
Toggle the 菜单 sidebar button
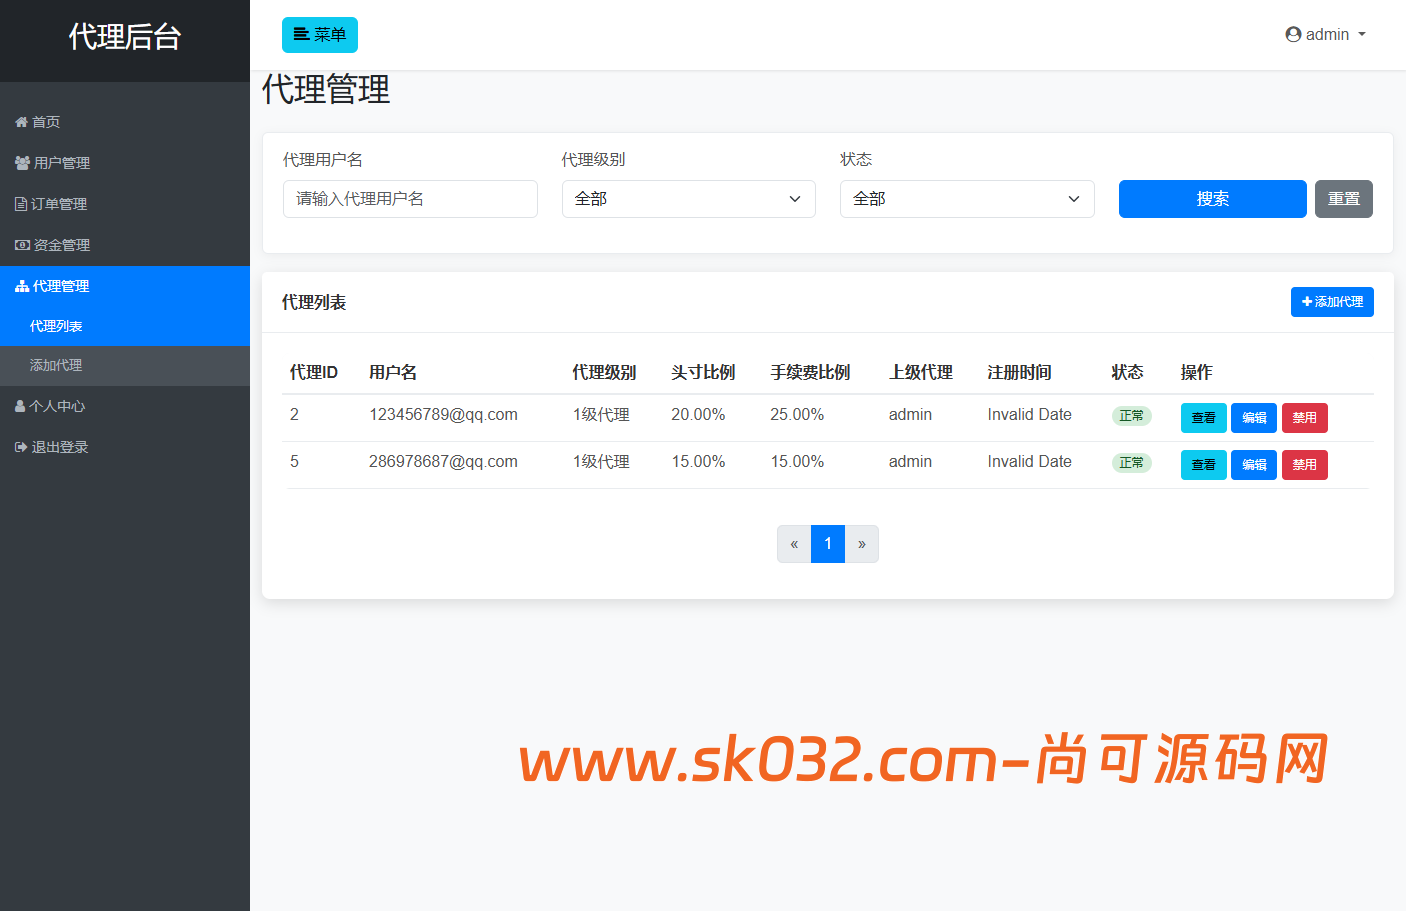320,35
